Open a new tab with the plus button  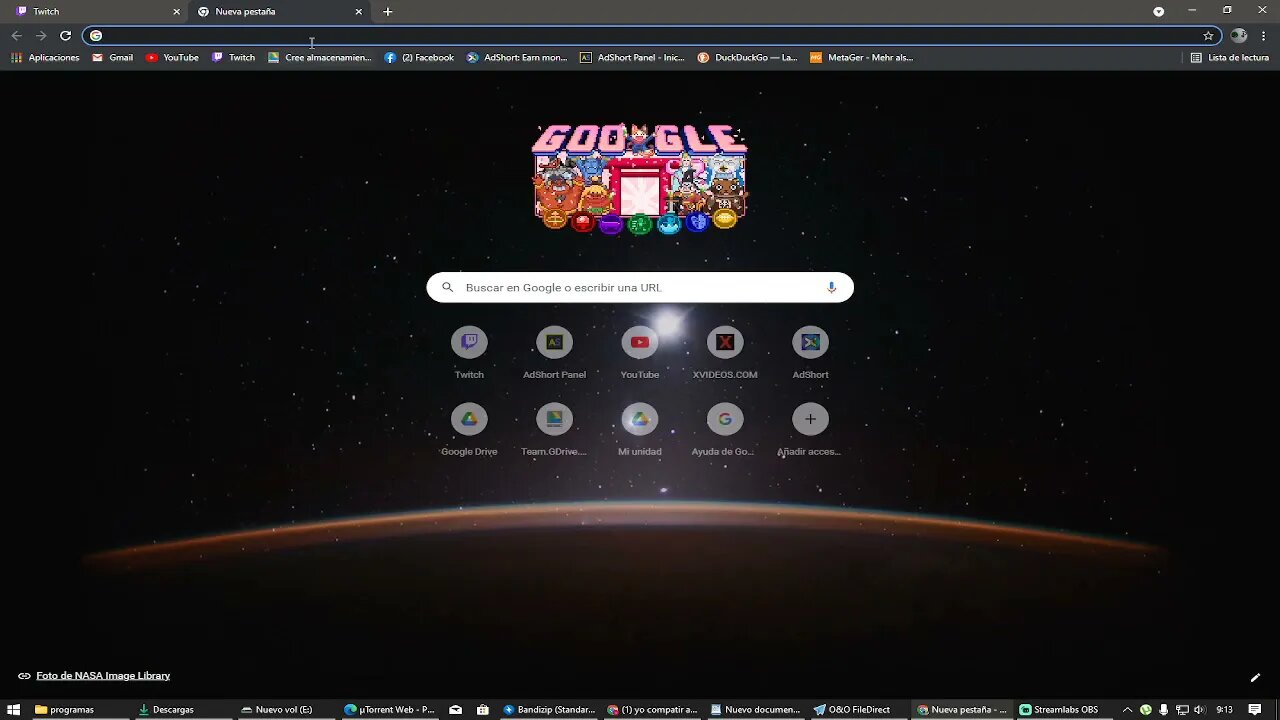(388, 12)
